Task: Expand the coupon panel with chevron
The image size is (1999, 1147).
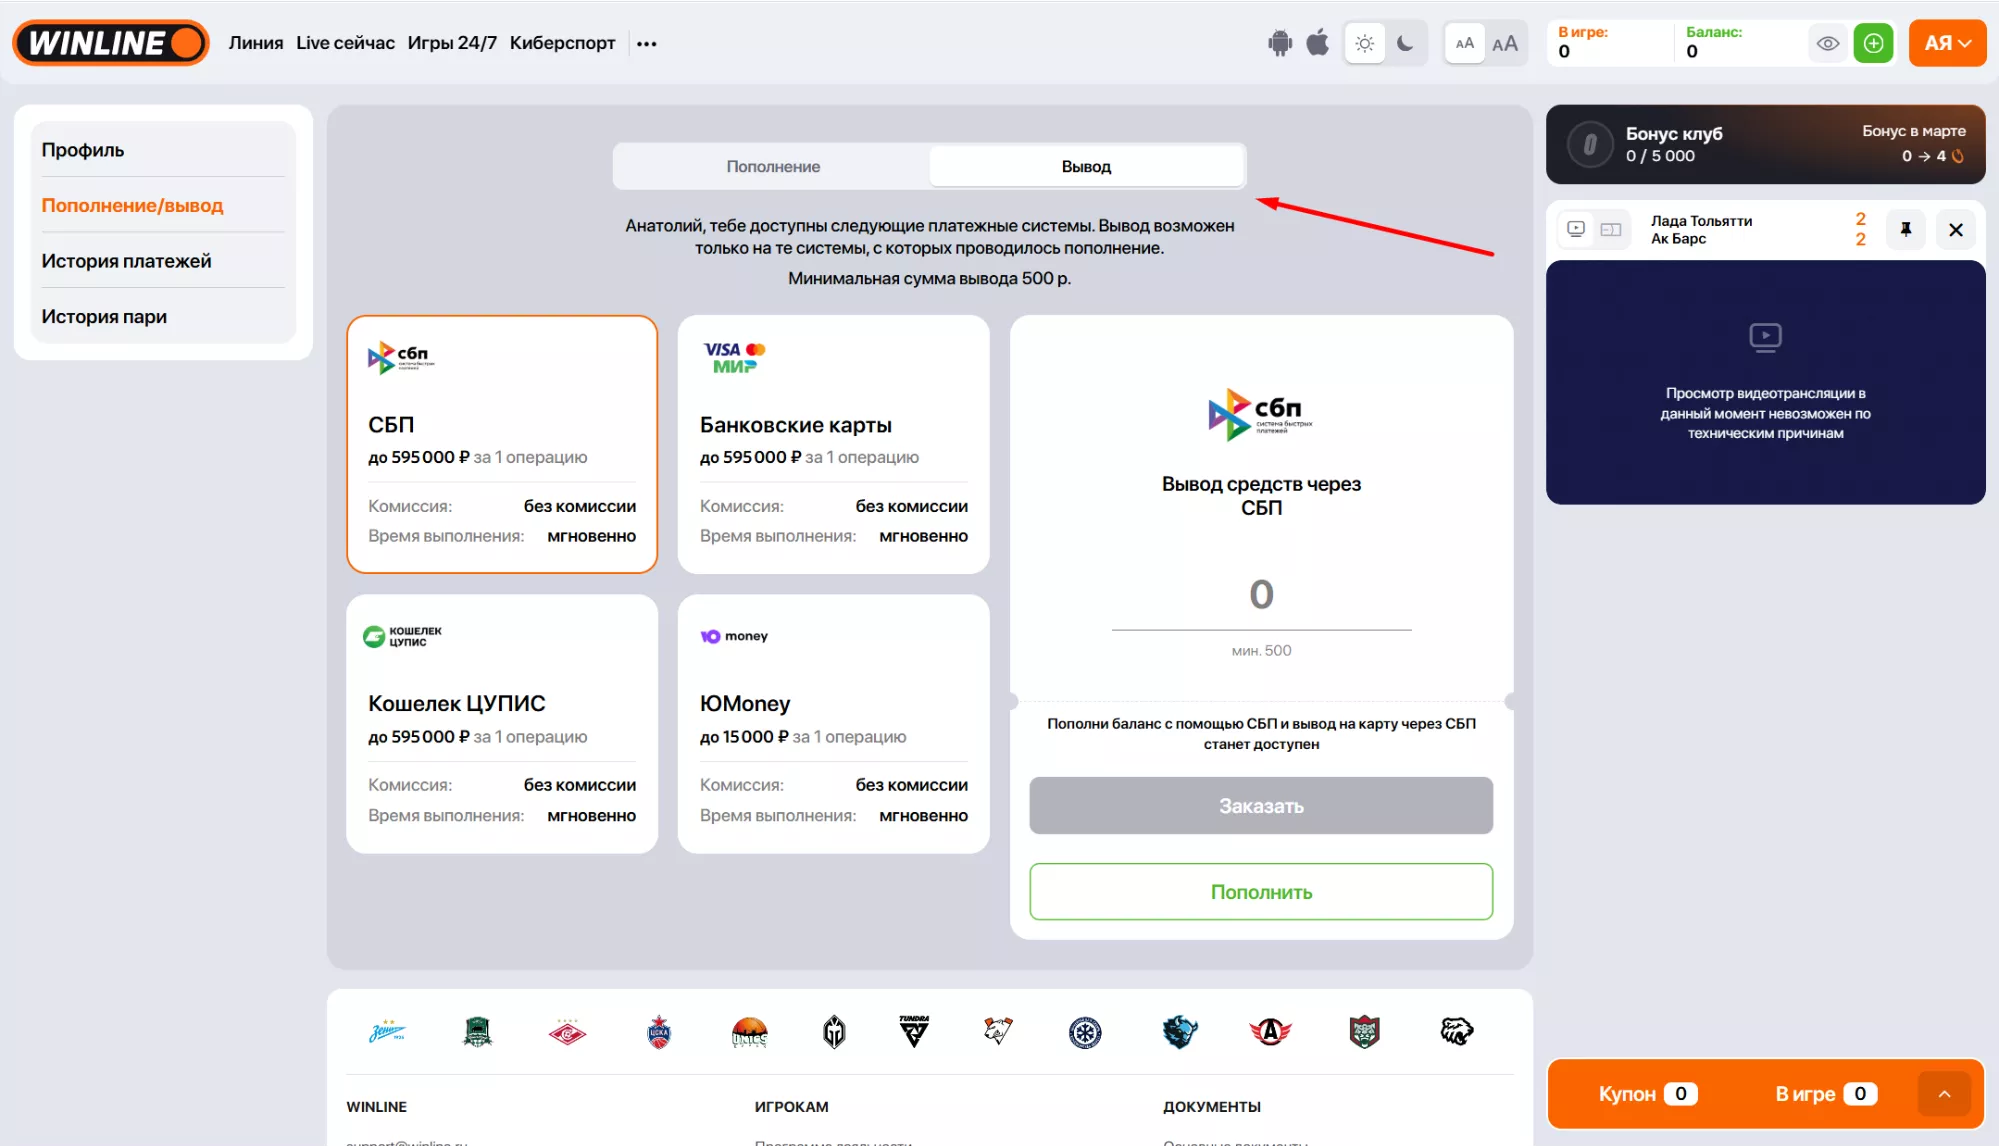Action: click(x=1944, y=1094)
